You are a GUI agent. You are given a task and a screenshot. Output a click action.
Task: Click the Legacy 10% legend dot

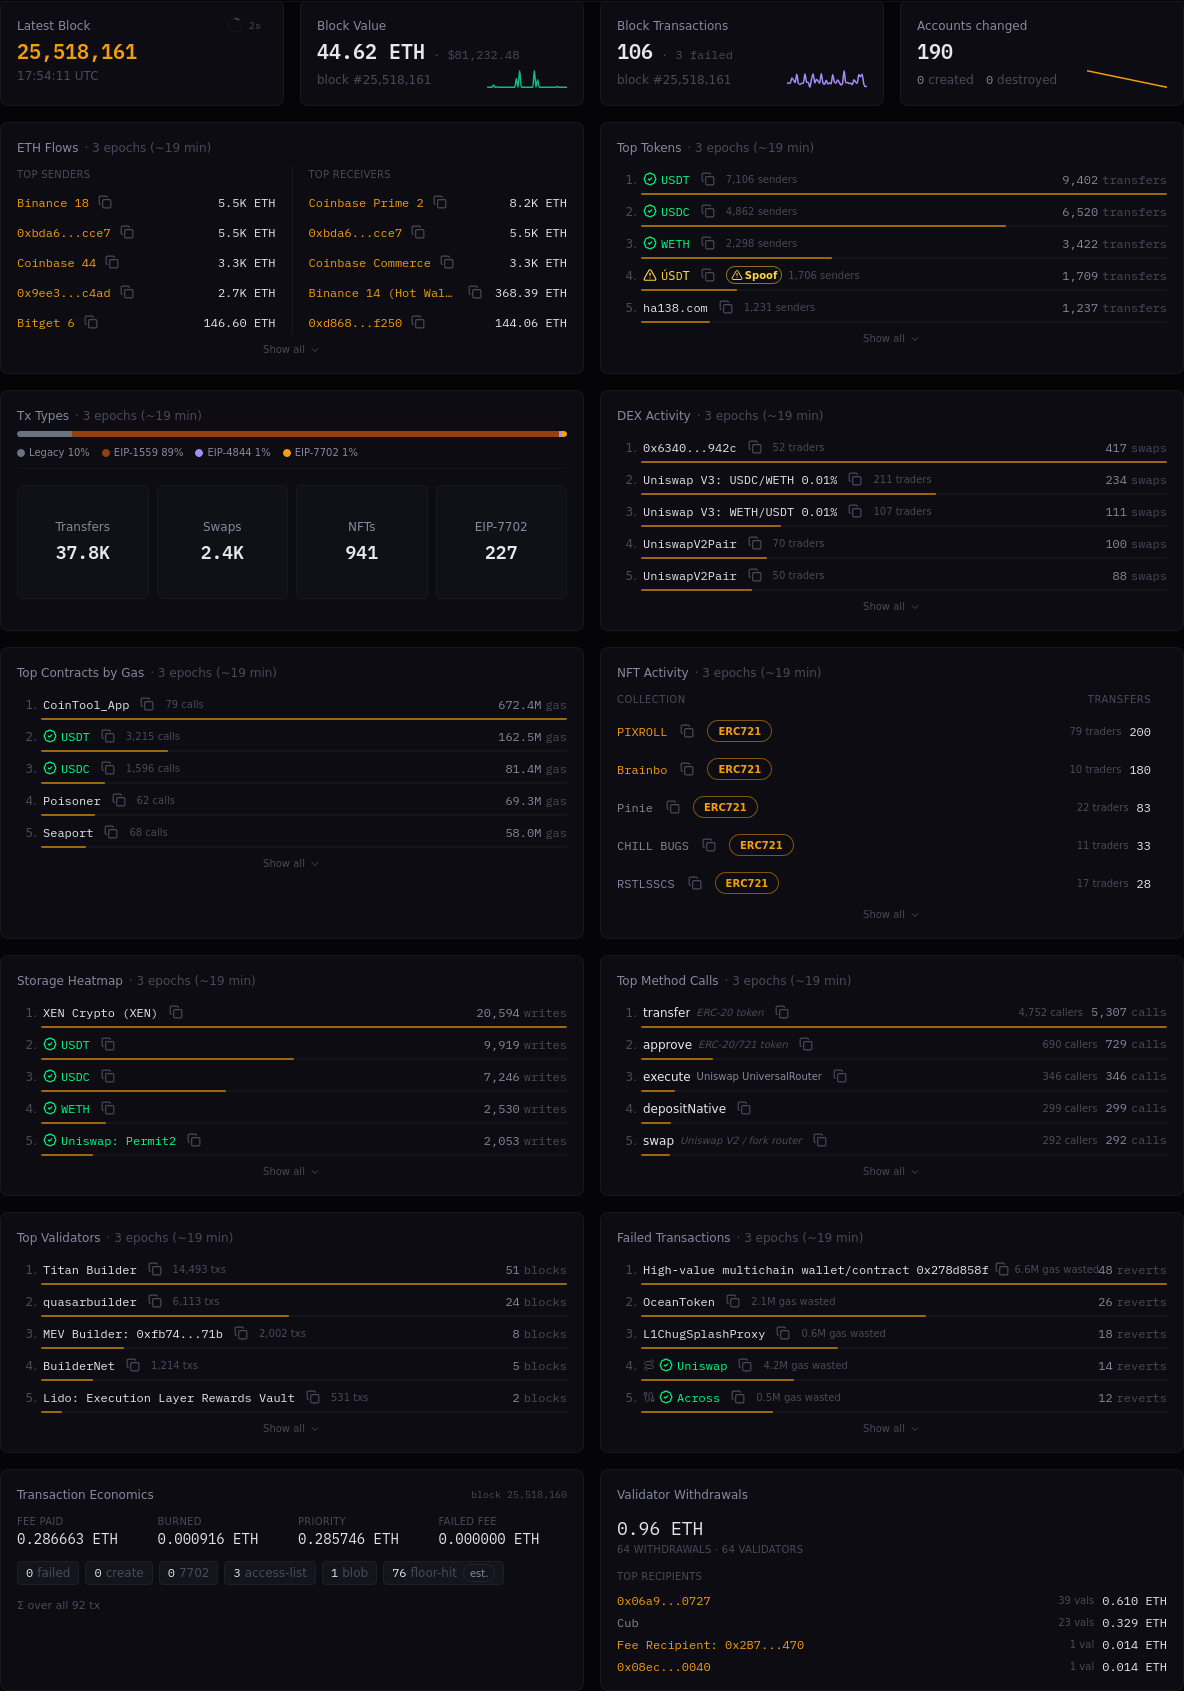pyautogui.click(x=21, y=453)
